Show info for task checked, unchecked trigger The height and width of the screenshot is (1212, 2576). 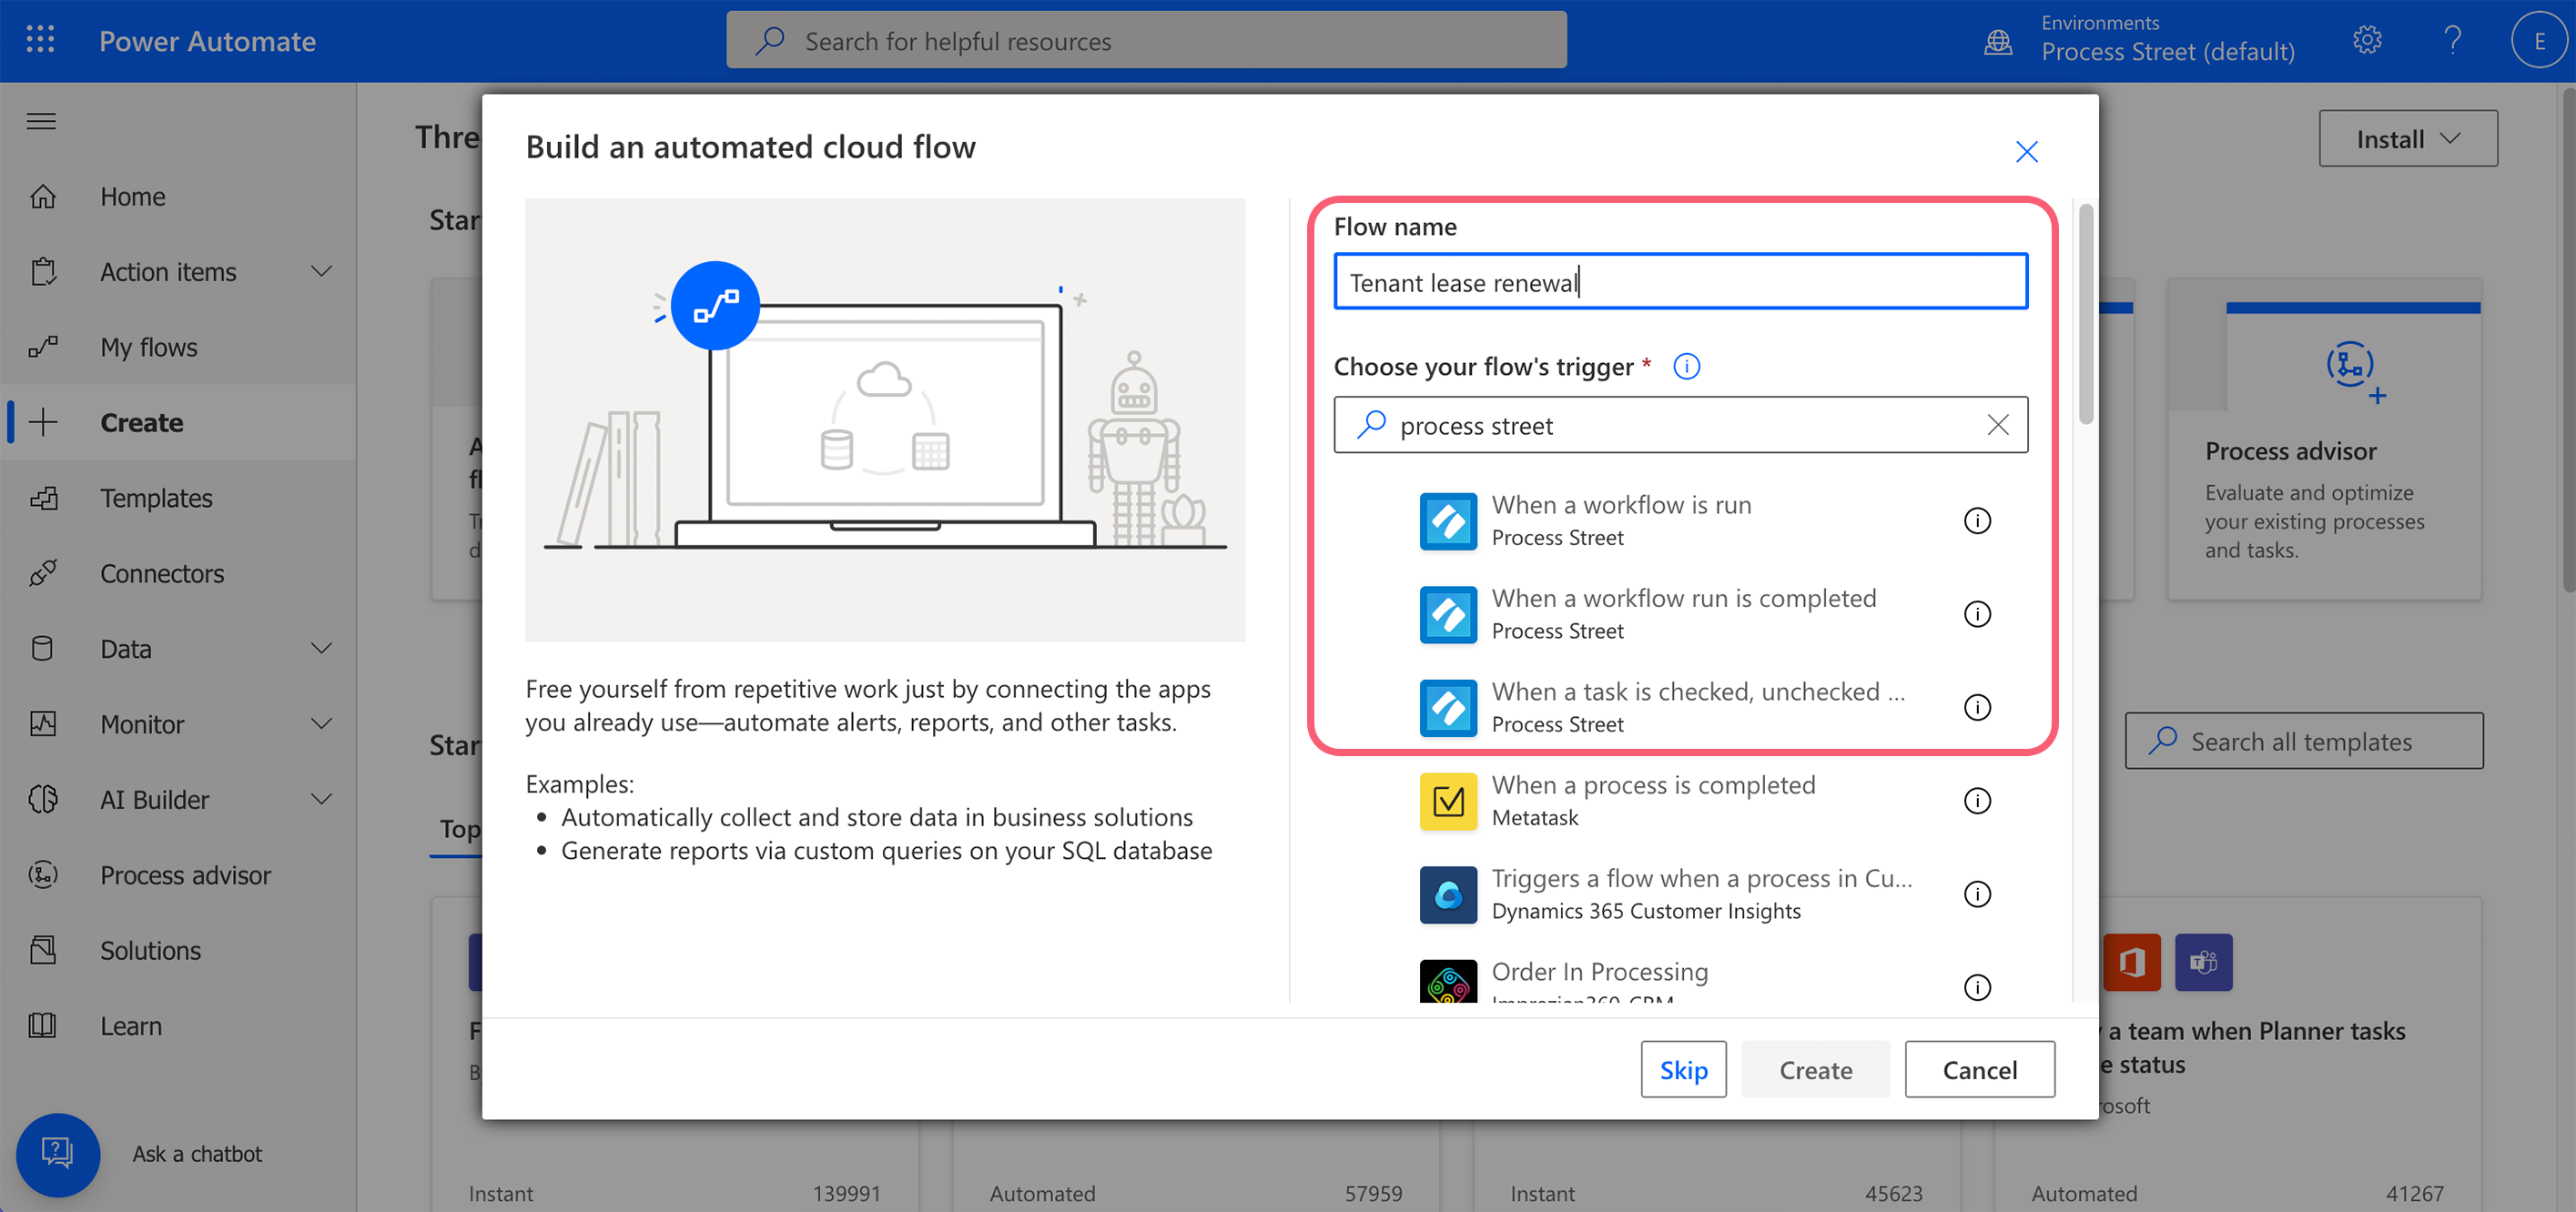coord(1977,707)
